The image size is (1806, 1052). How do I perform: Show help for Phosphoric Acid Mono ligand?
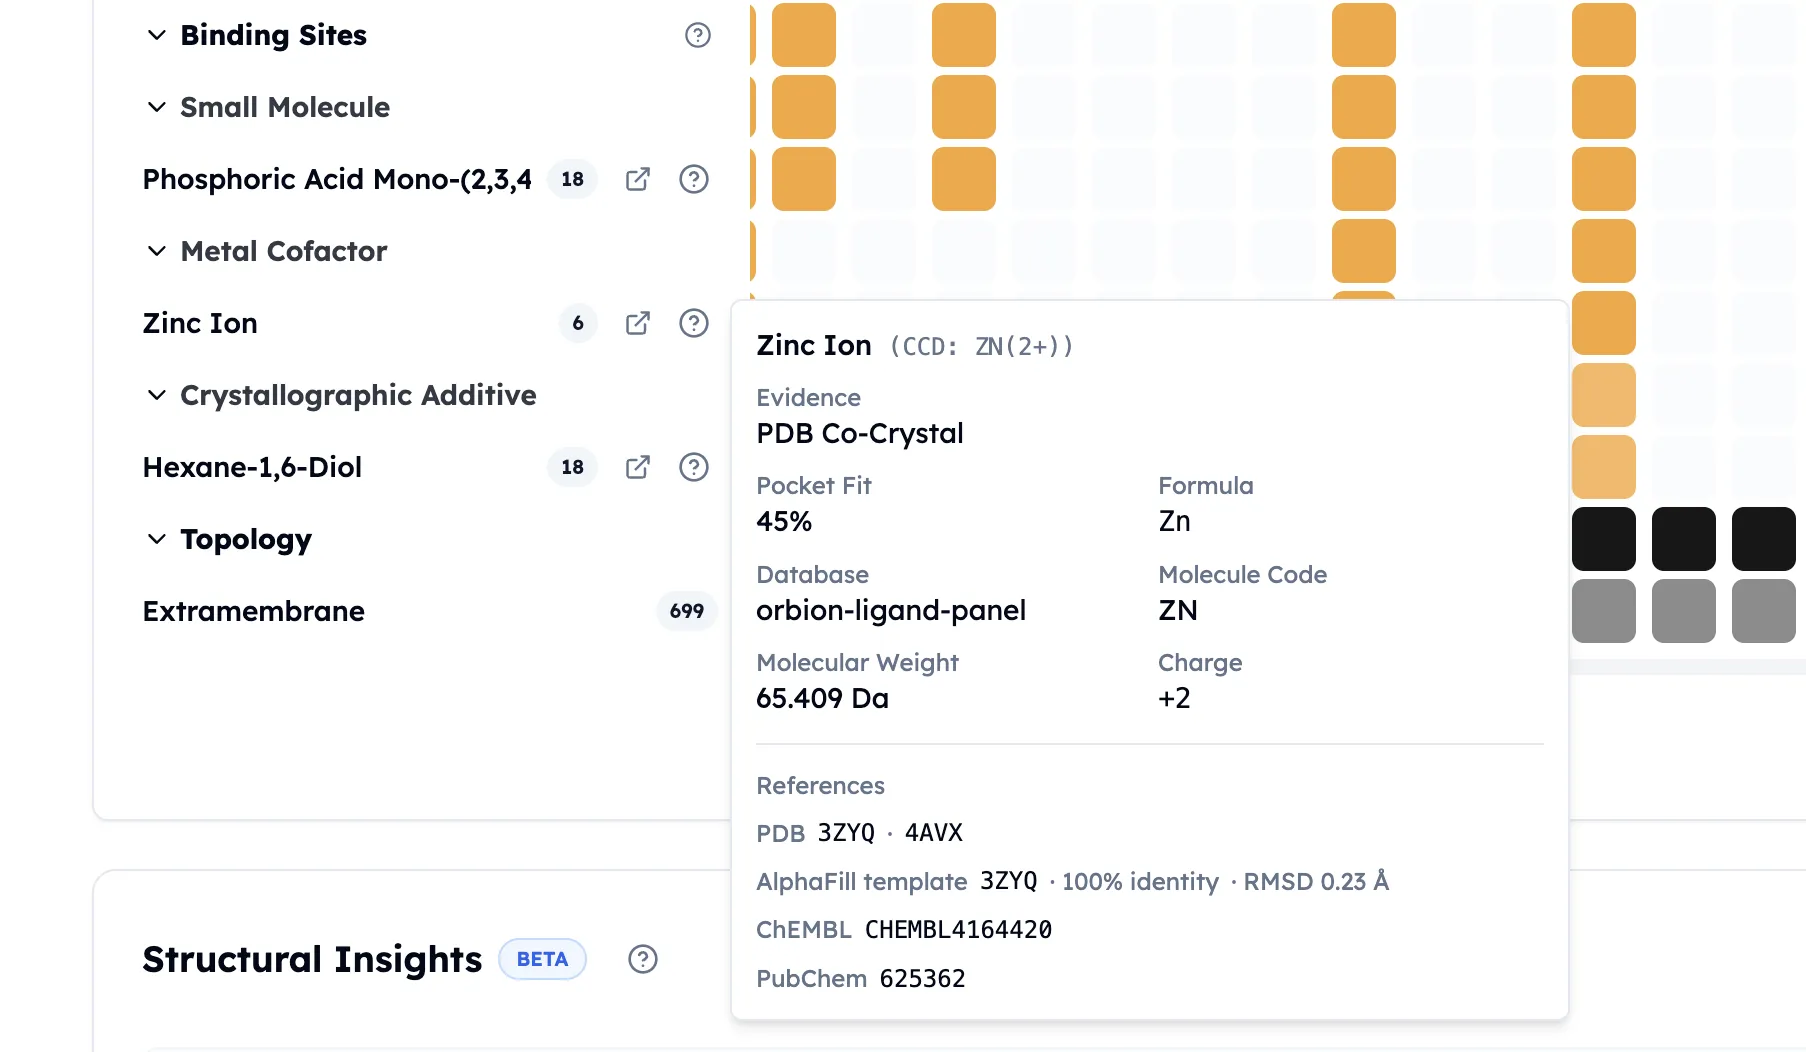point(694,179)
